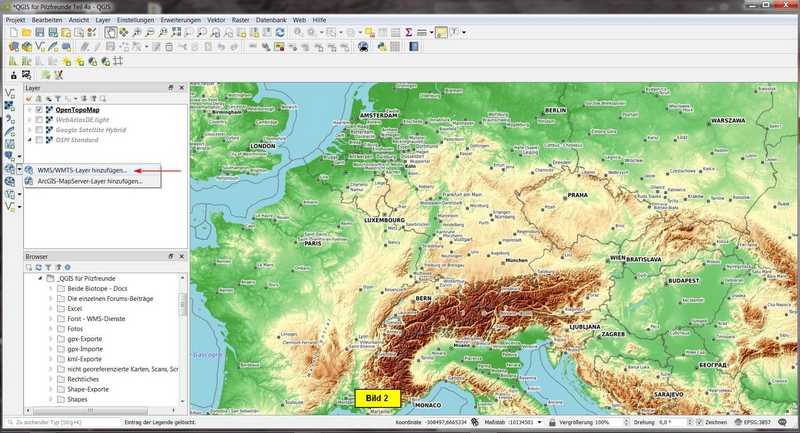800x433 pixels.
Task: Expand the WebAtlasDE.light layer entry
Action: coord(30,120)
